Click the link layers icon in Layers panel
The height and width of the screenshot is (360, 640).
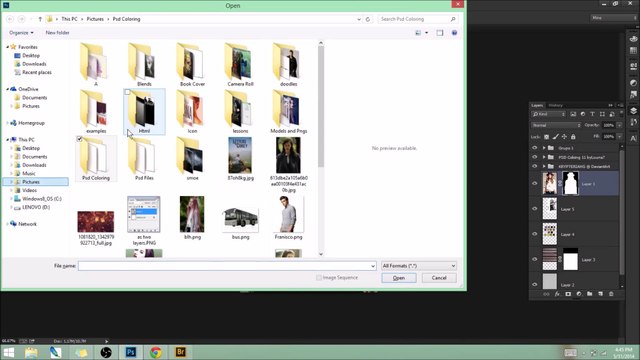click(x=546, y=294)
